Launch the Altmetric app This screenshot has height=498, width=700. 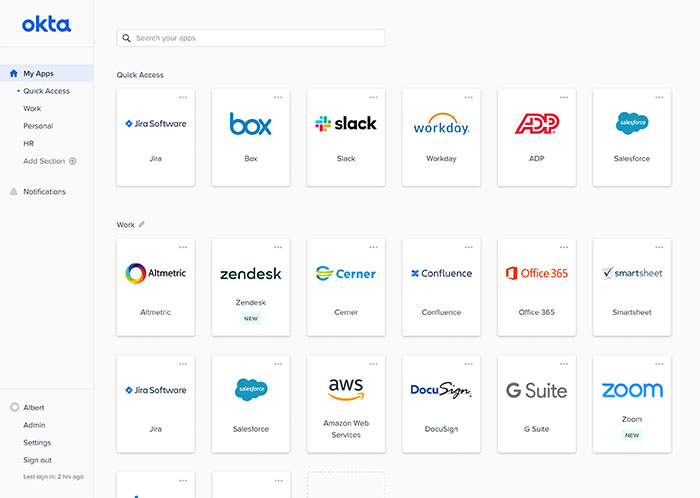(155, 287)
